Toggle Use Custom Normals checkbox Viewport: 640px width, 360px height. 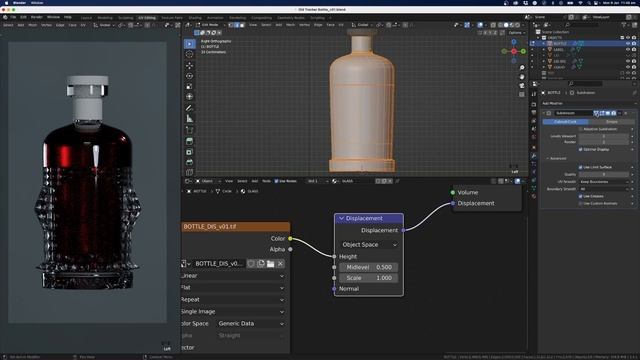click(x=580, y=203)
